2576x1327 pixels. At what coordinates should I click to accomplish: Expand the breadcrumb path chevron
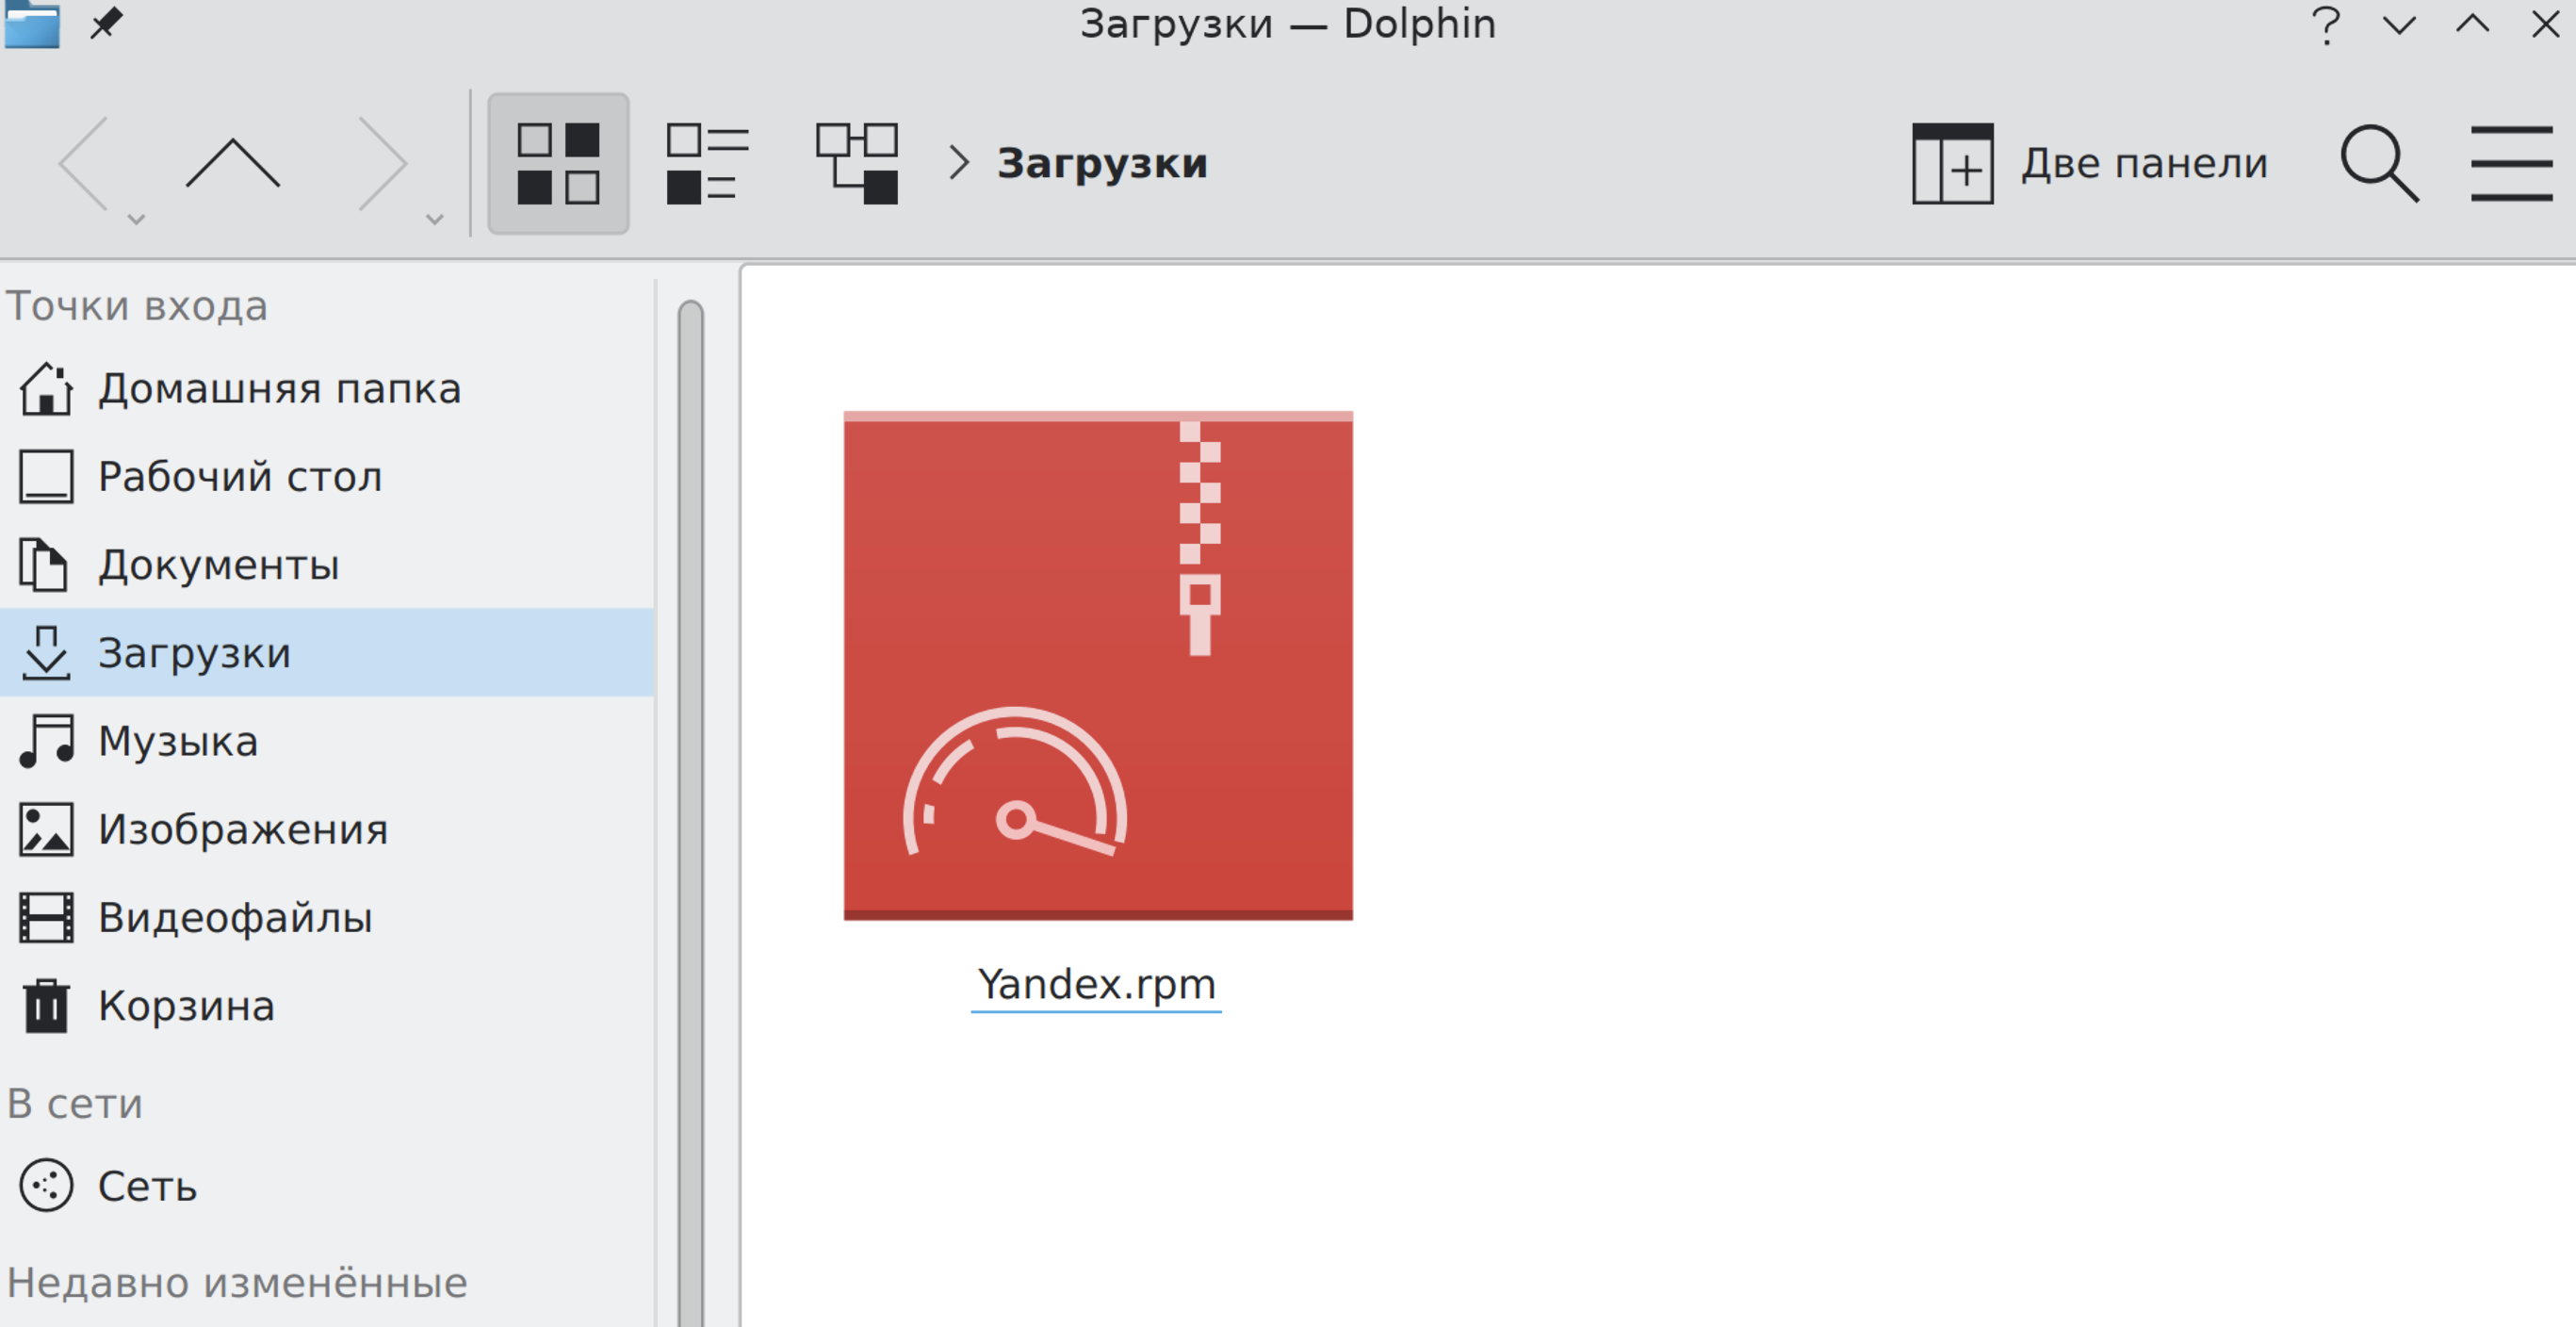coord(959,163)
